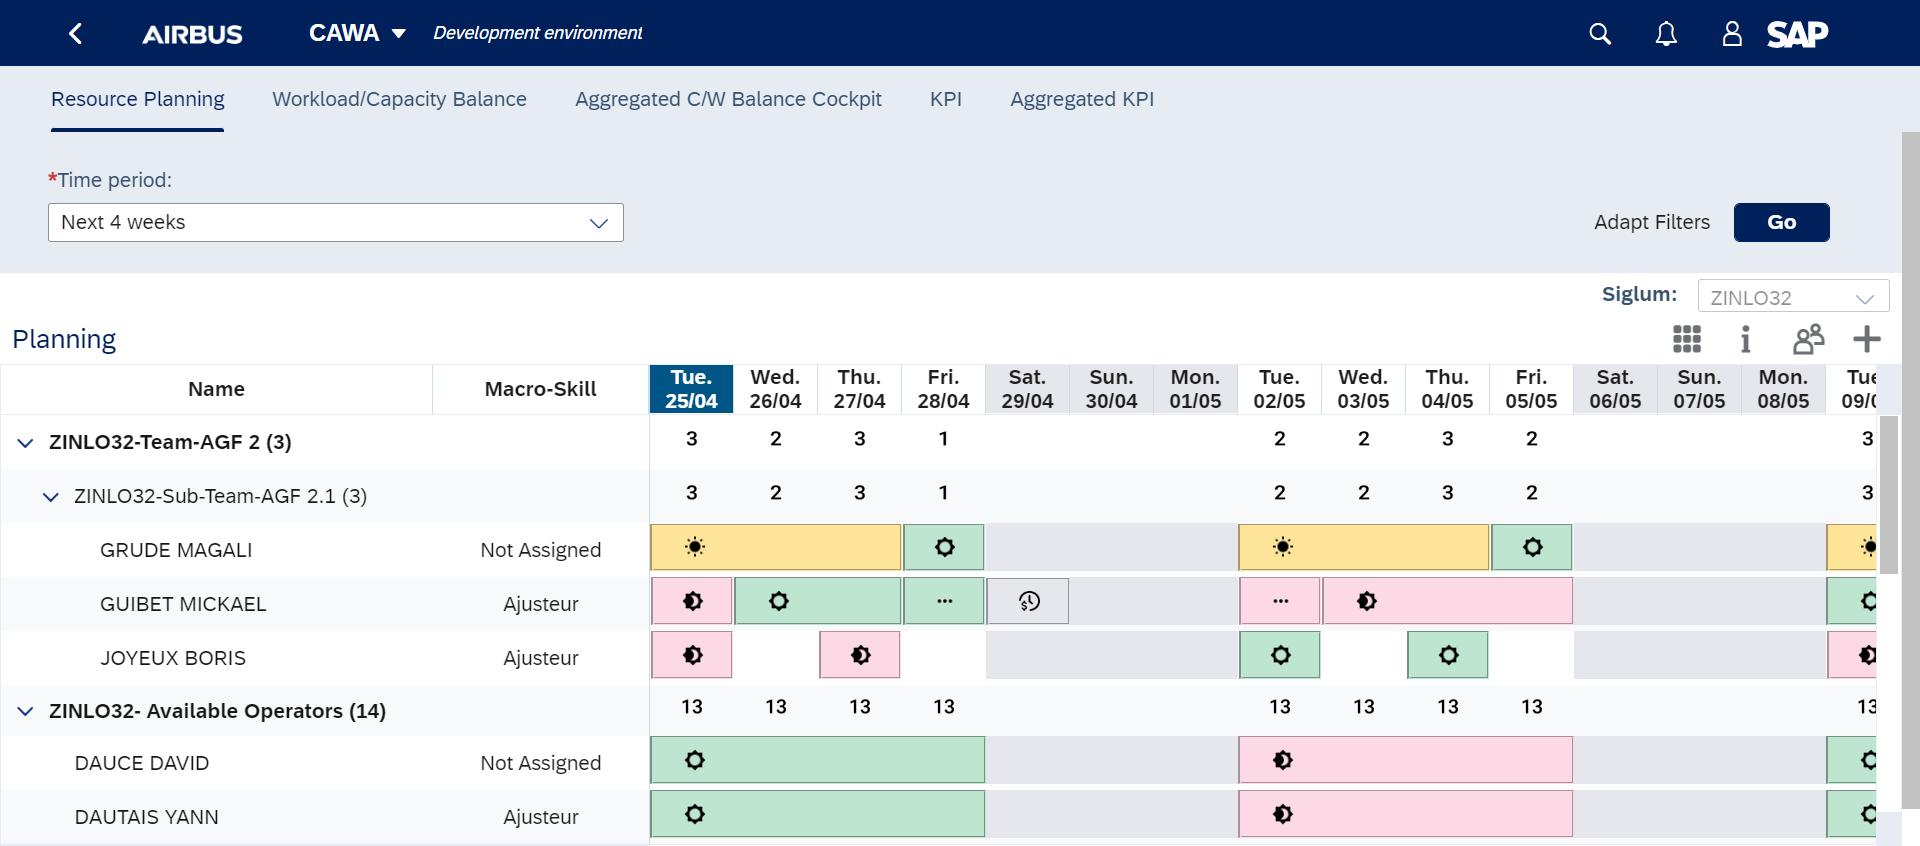Collapse ZINLO32-Sub-Team-AGF 2.1 group
This screenshot has height=846, width=1920.
point(51,496)
